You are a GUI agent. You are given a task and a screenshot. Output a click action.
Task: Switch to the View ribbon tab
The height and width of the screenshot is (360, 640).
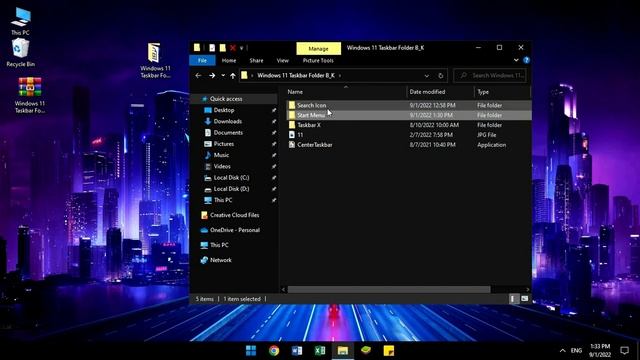282,60
